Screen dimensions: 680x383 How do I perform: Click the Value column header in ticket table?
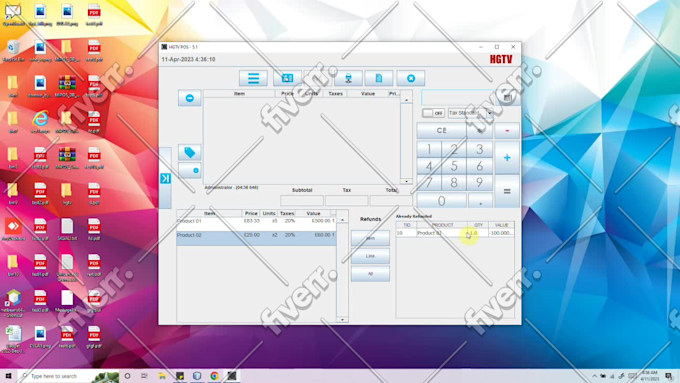point(367,94)
